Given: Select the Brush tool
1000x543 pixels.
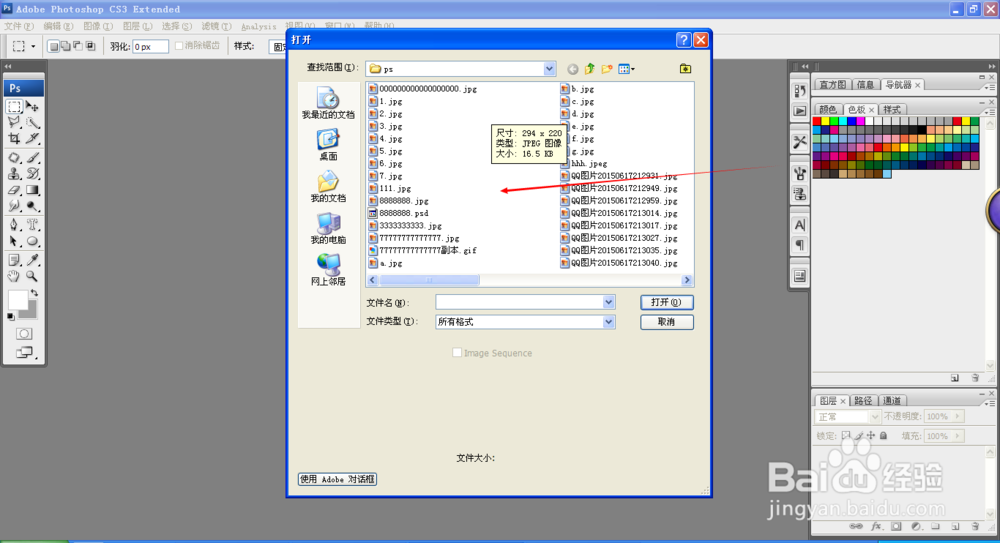Looking at the screenshot, I should tap(33, 158).
